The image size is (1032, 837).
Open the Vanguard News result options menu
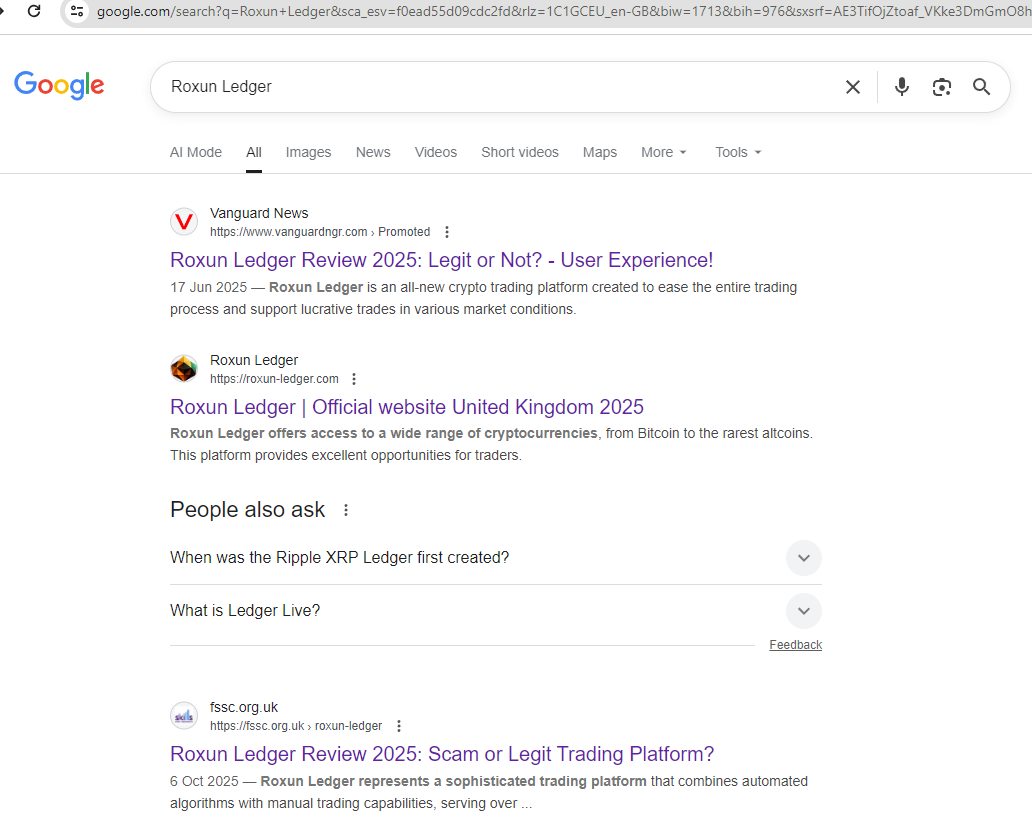(x=447, y=232)
